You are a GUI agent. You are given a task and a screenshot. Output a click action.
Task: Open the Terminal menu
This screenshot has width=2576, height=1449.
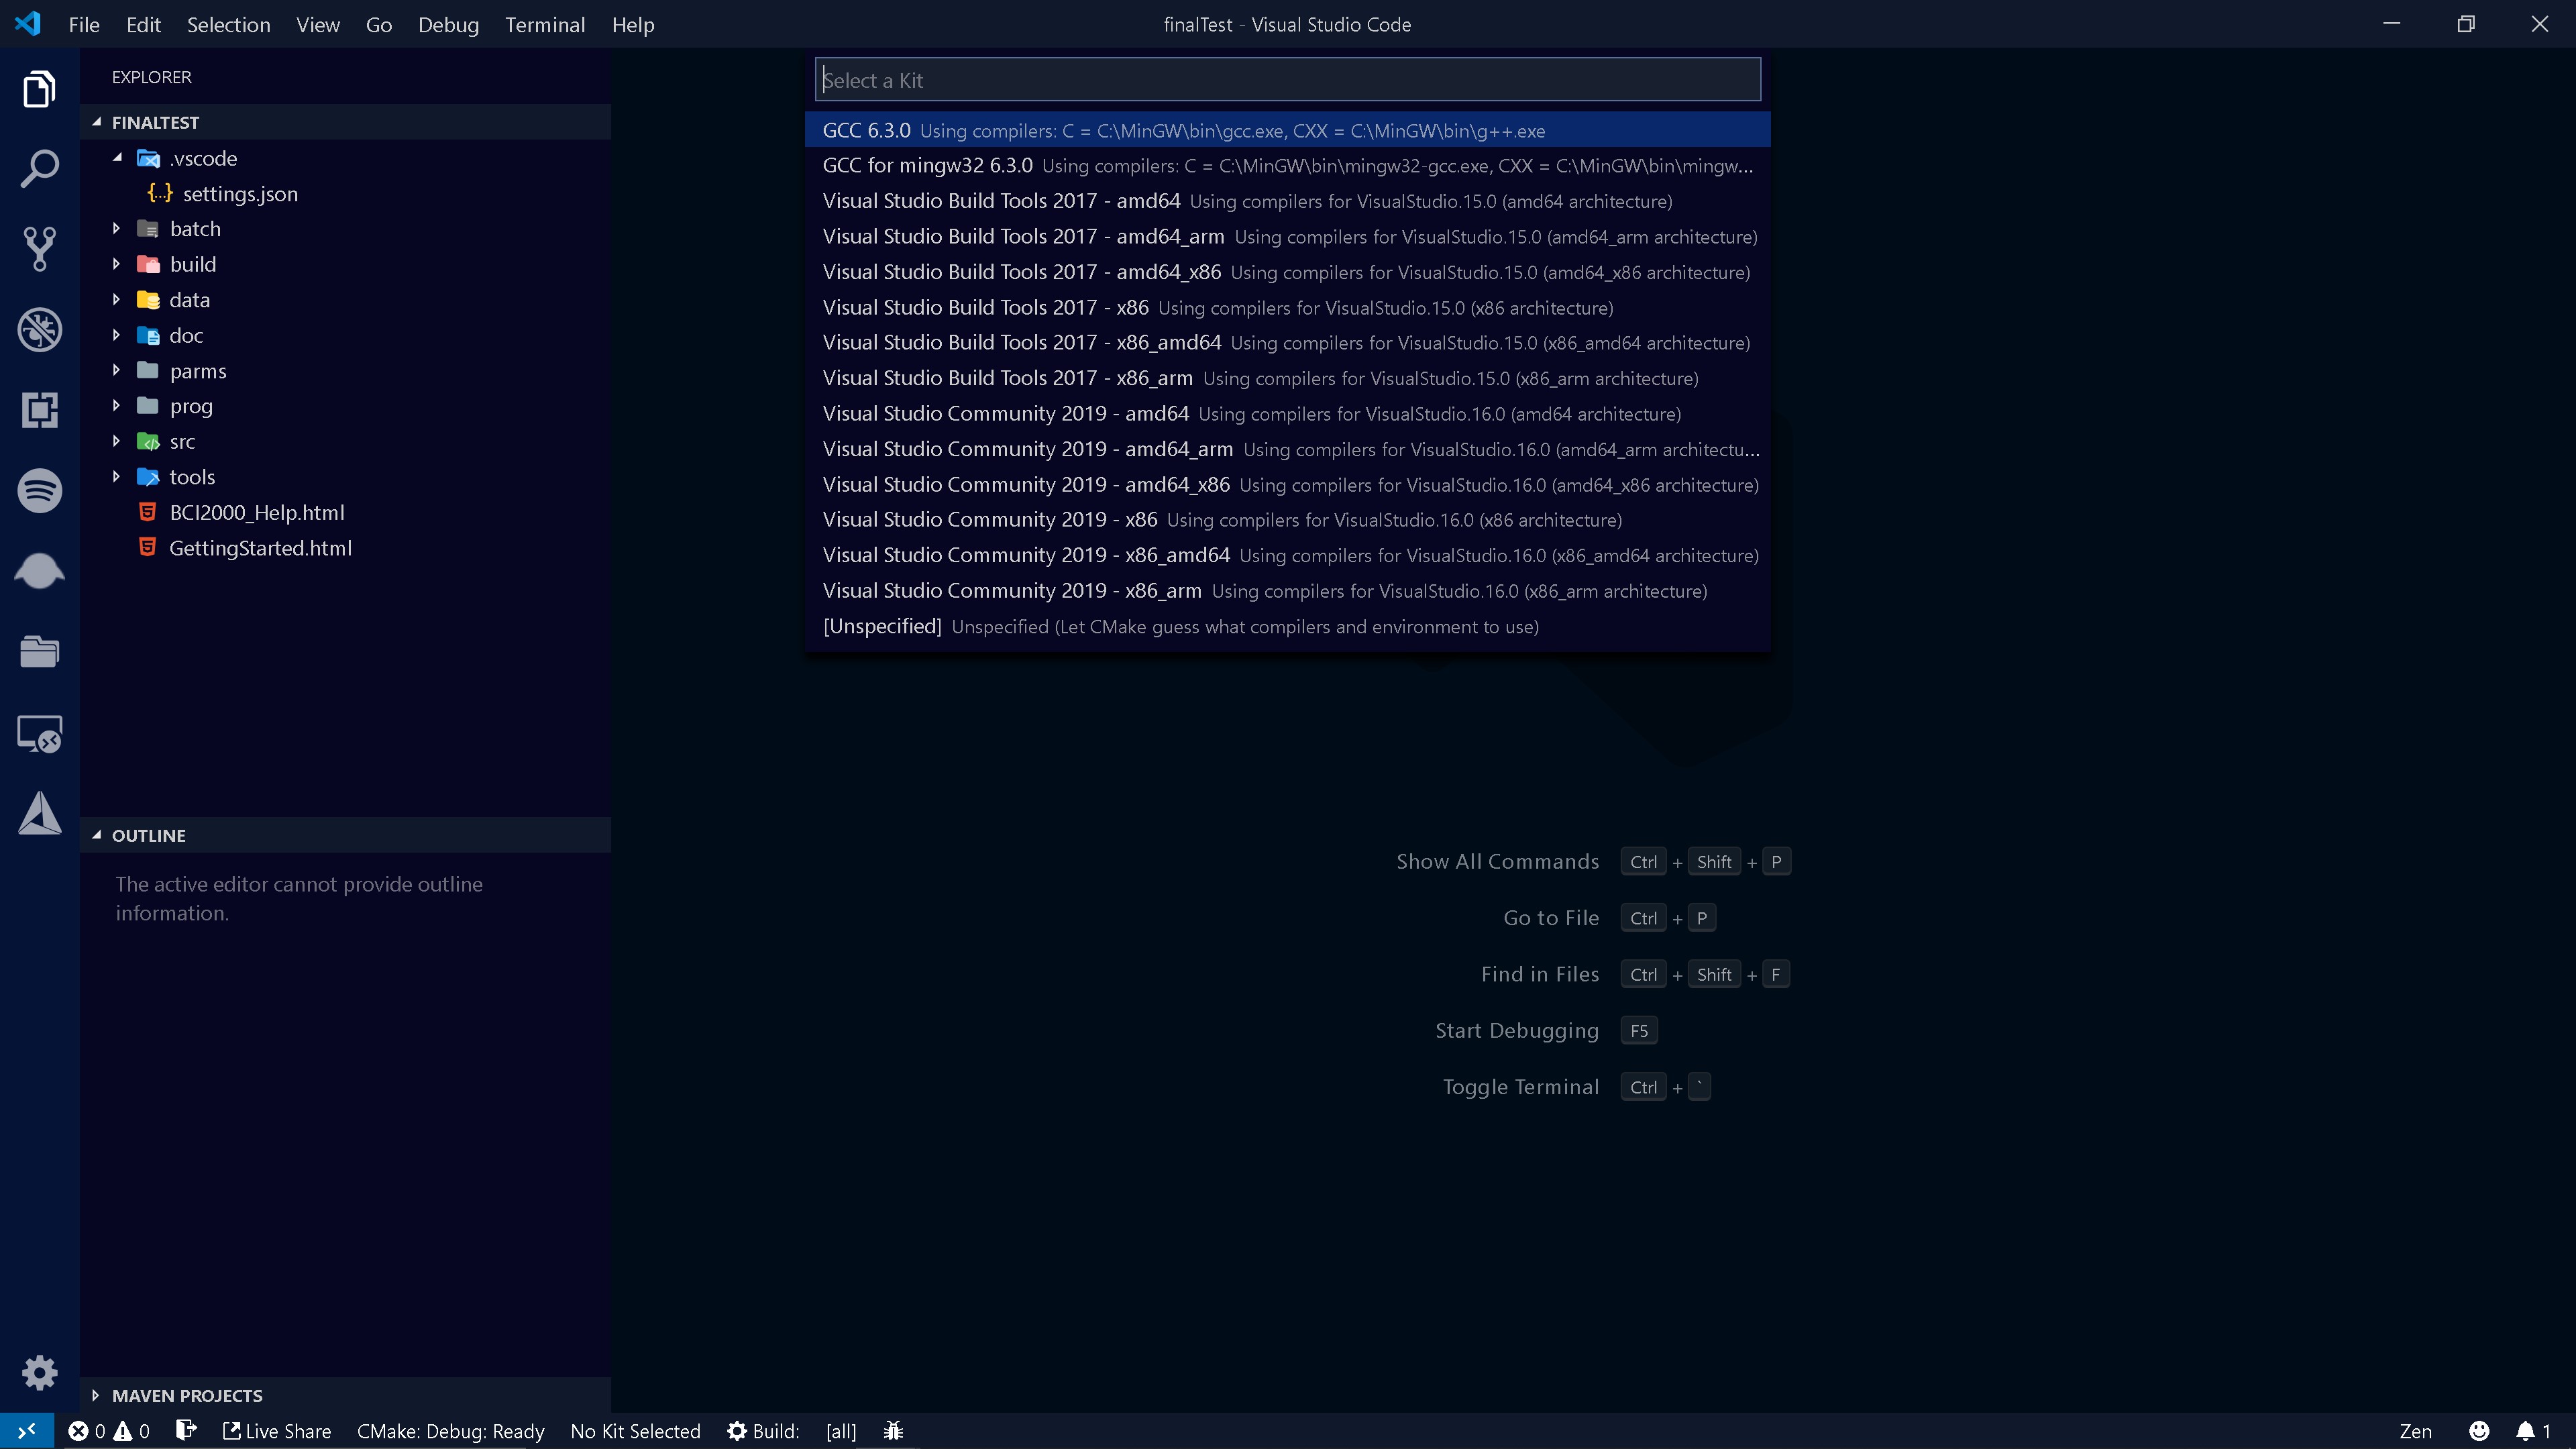(544, 24)
